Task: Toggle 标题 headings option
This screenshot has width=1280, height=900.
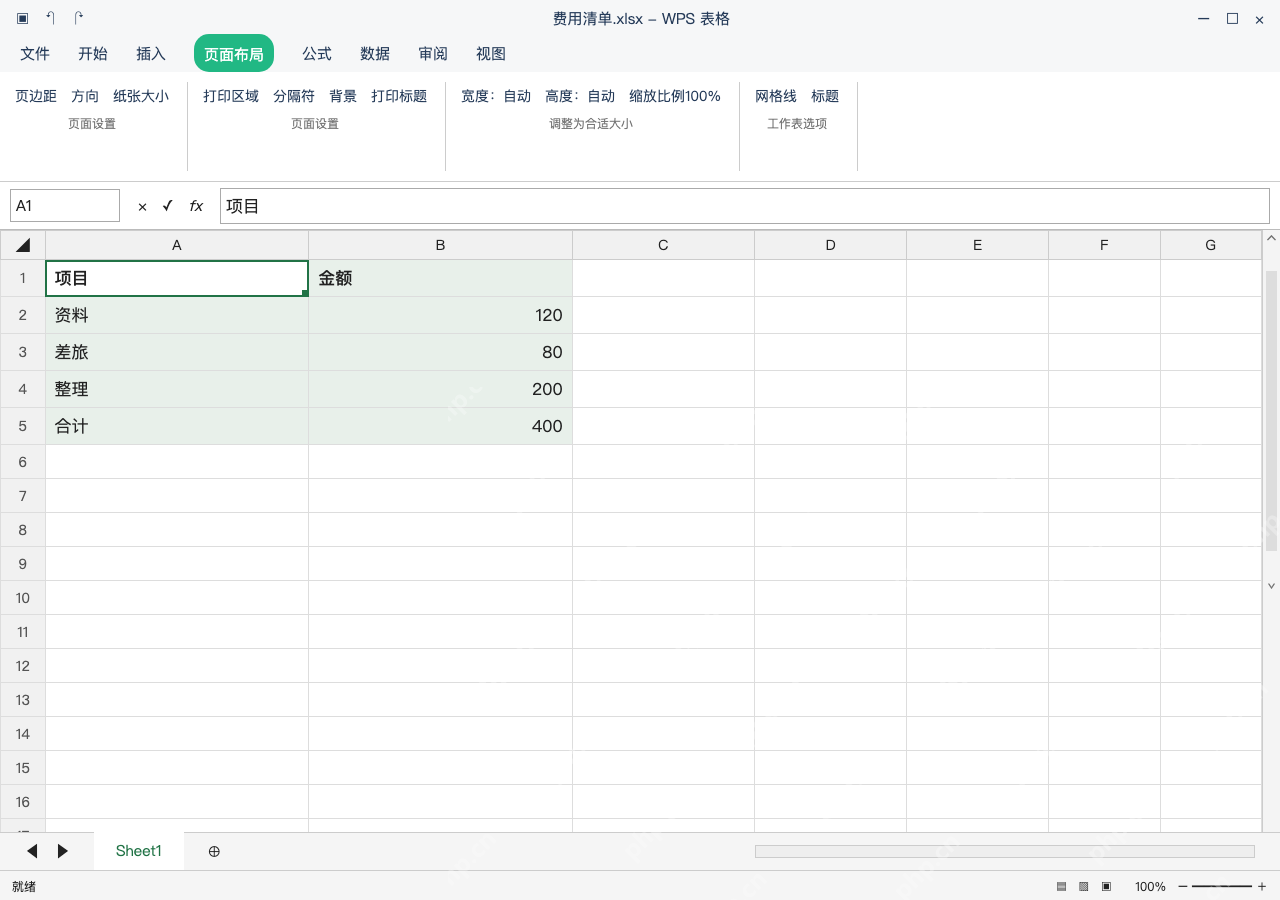Action: tap(825, 96)
